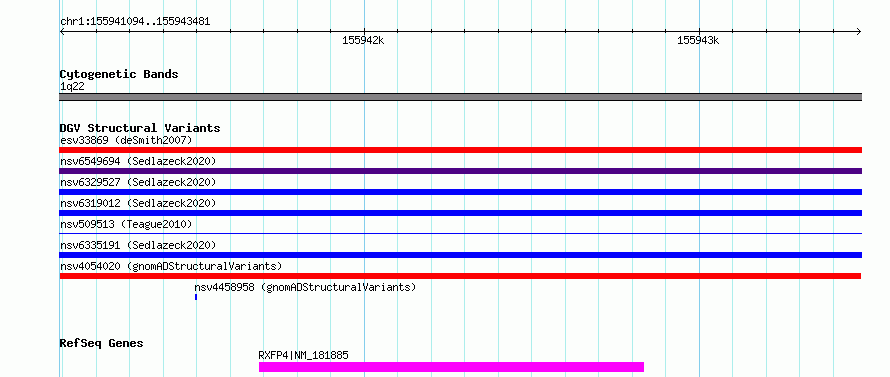Viewport: 890px width, 377px height.
Task: Click the 155943k ruler tick label
Action: point(698,41)
